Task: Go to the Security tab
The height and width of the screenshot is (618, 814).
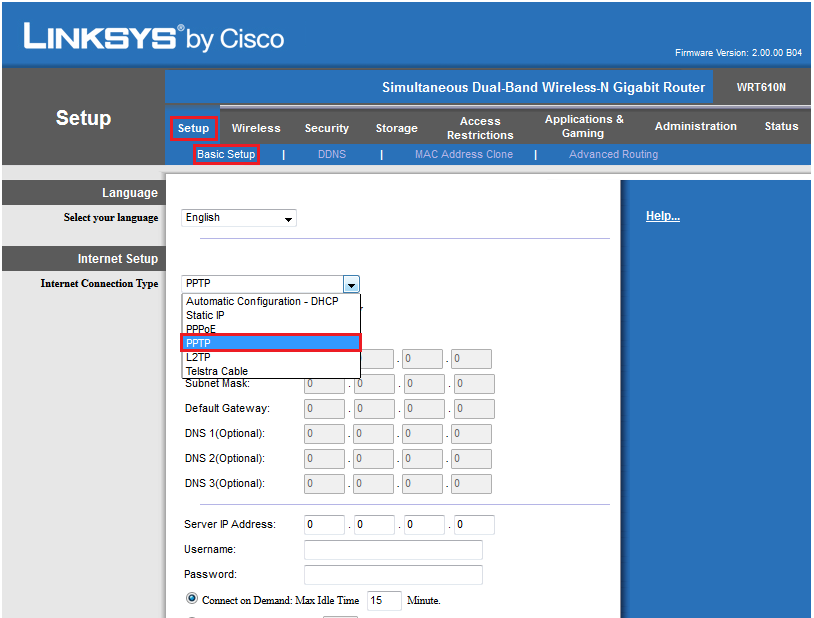Action: point(327,128)
